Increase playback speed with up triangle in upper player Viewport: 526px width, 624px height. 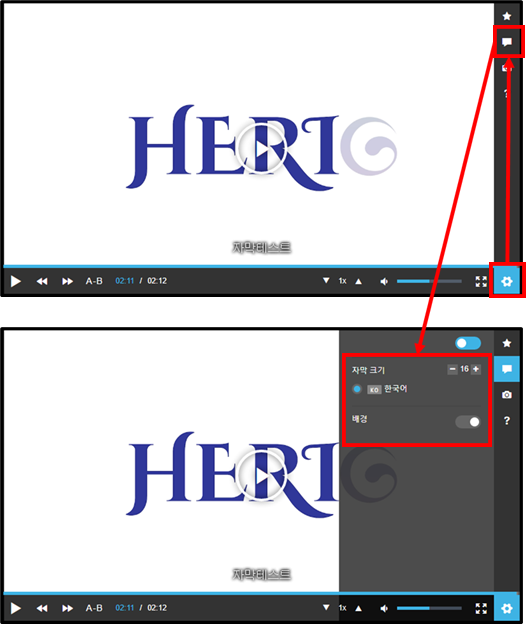tap(358, 281)
